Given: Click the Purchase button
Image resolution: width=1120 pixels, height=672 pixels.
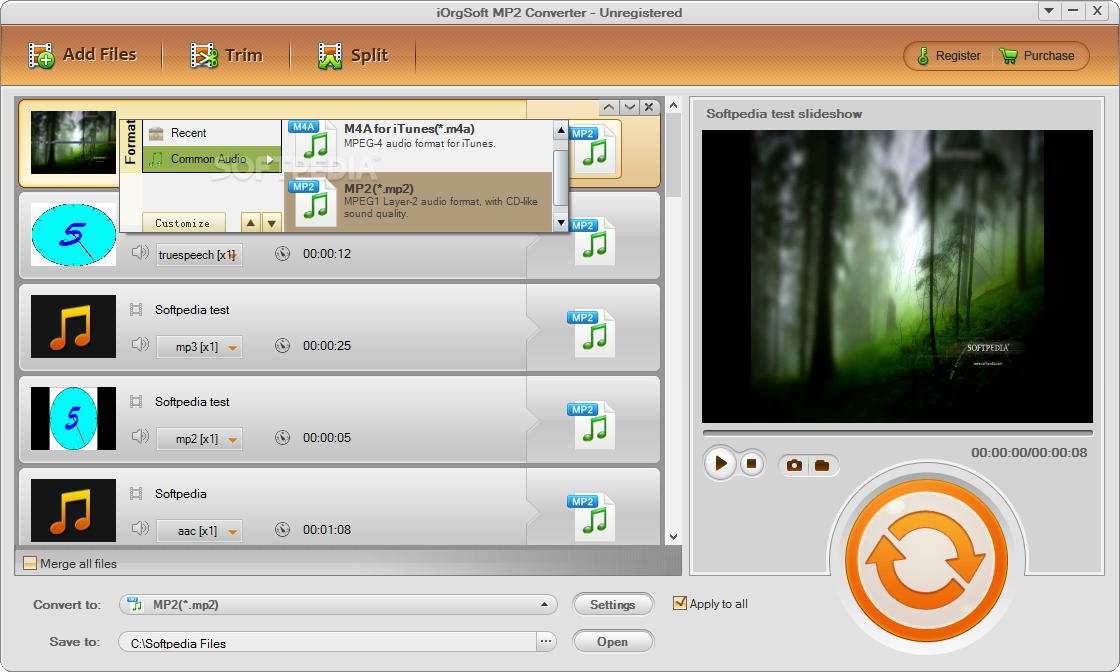Looking at the screenshot, I should (1037, 56).
